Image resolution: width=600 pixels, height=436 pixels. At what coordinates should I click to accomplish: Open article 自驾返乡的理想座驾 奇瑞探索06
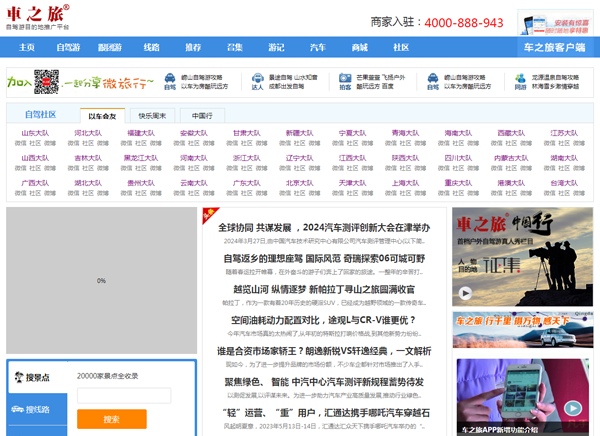coord(324,259)
